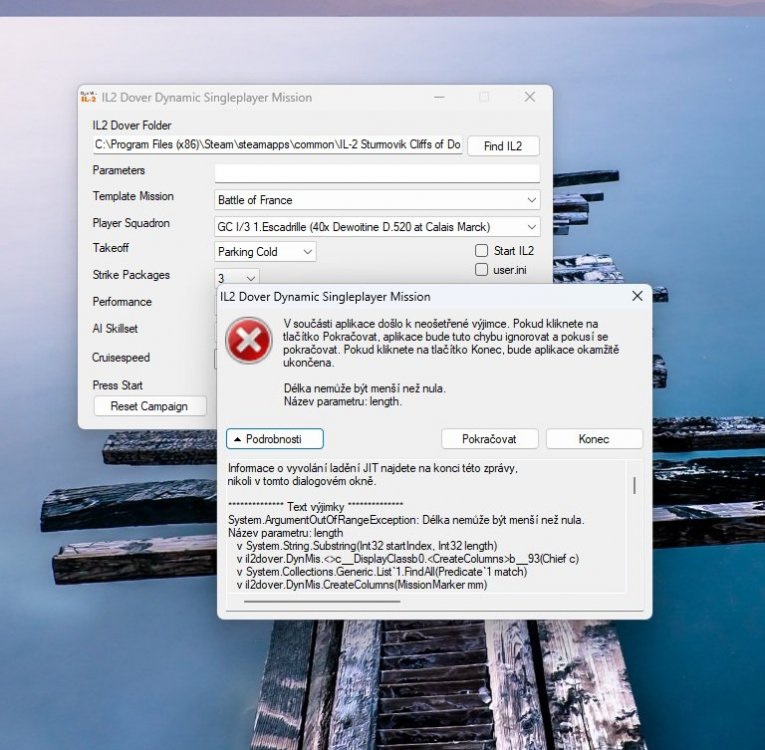Open the Player Squadron dropdown
This screenshot has height=750, width=765.
point(377,227)
